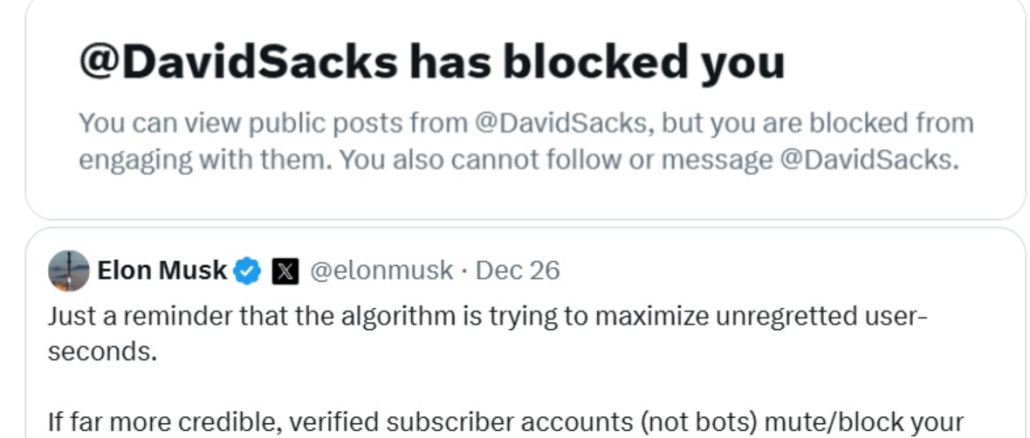Click the Dec 26 post timestamp
Image resolution: width=1030 pixels, height=438 pixels.
tap(517, 270)
